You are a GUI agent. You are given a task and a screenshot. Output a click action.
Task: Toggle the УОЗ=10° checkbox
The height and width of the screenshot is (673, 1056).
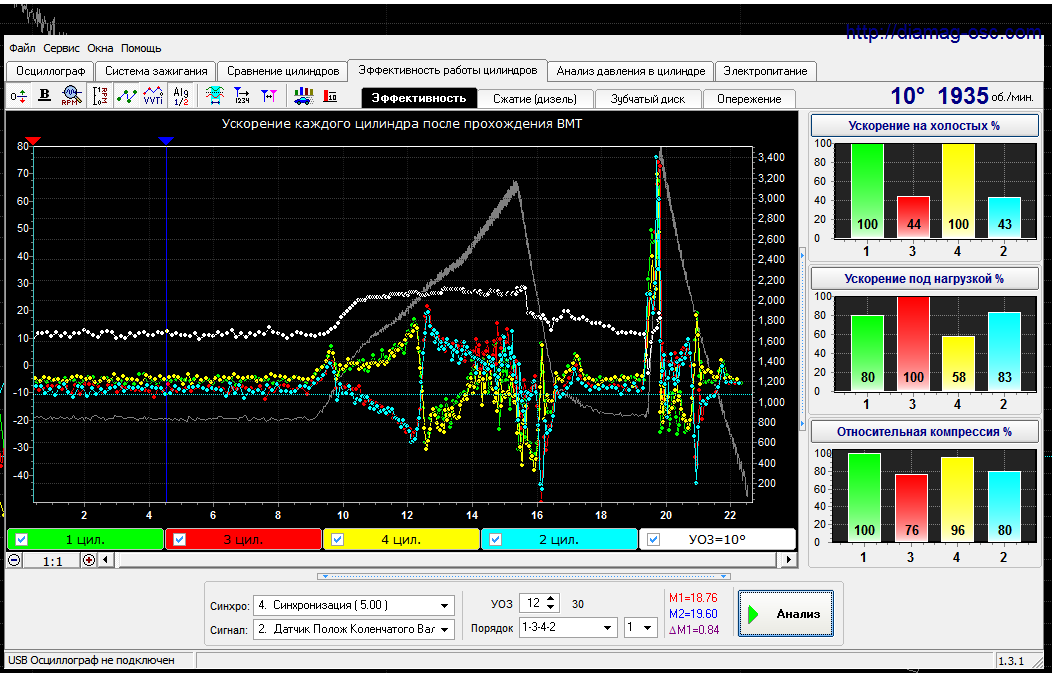point(653,540)
